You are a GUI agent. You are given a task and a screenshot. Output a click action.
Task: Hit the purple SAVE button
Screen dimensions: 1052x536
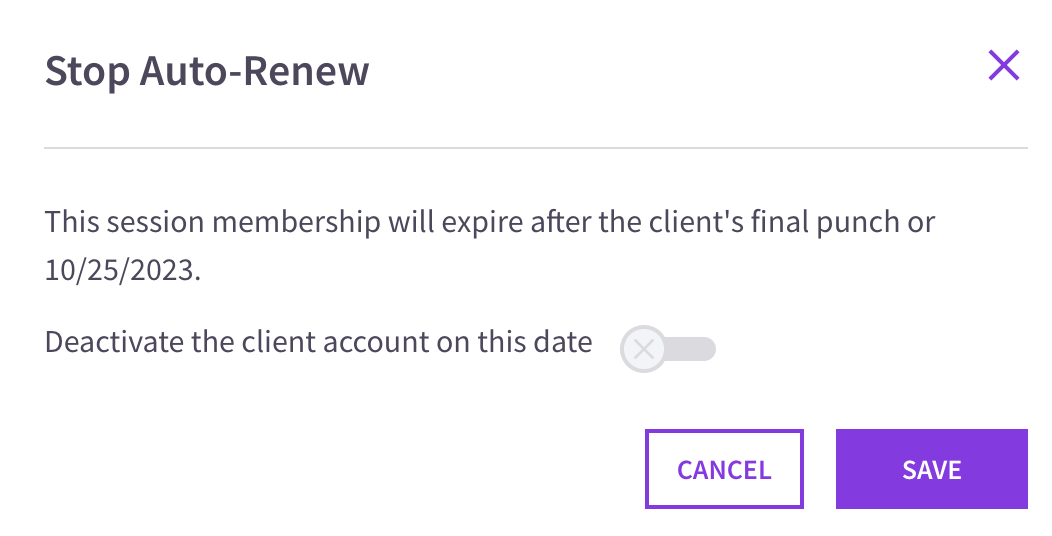click(x=931, y=469)
